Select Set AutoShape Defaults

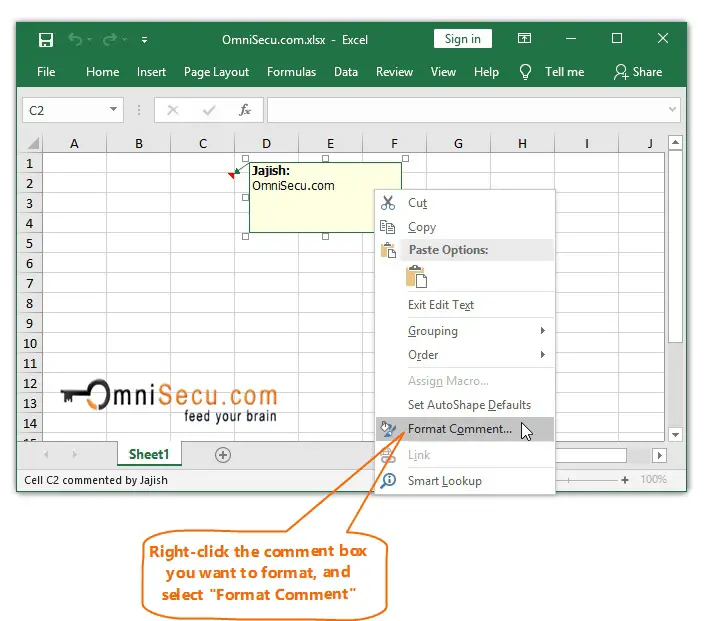(465, 405)
